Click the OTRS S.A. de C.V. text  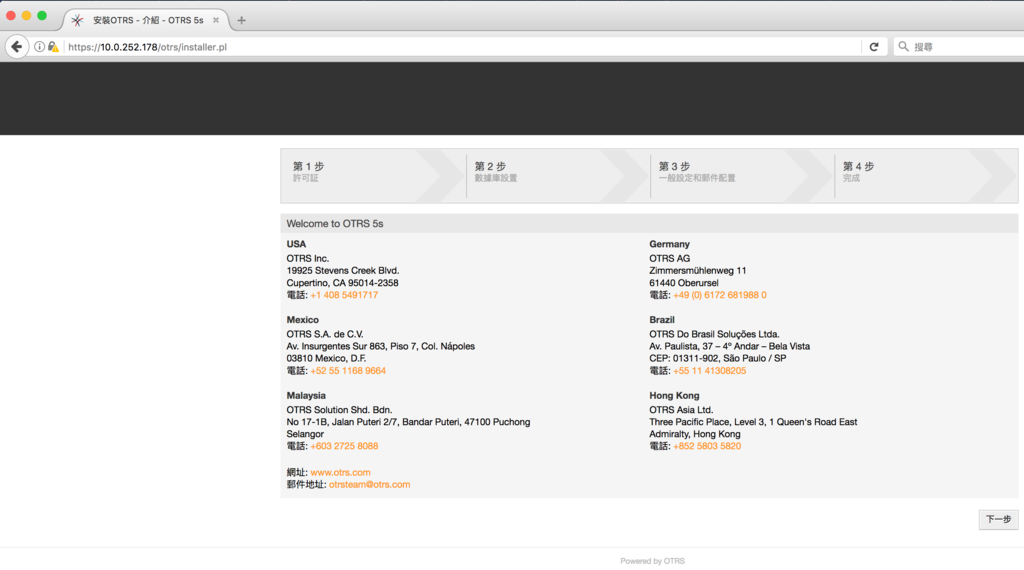tap(325, 334)
